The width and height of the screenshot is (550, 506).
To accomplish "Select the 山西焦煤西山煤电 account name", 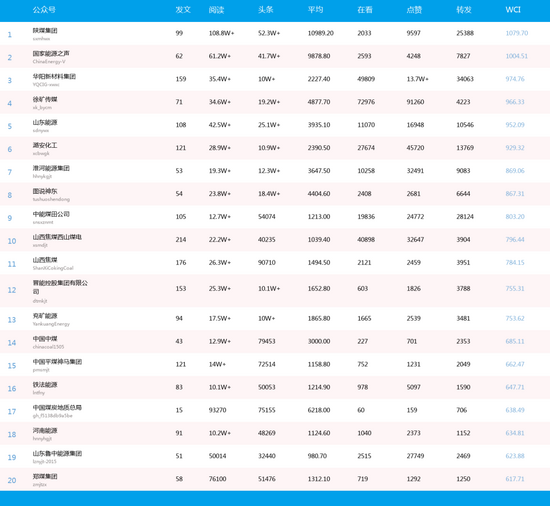I will [x=57, y=237].
